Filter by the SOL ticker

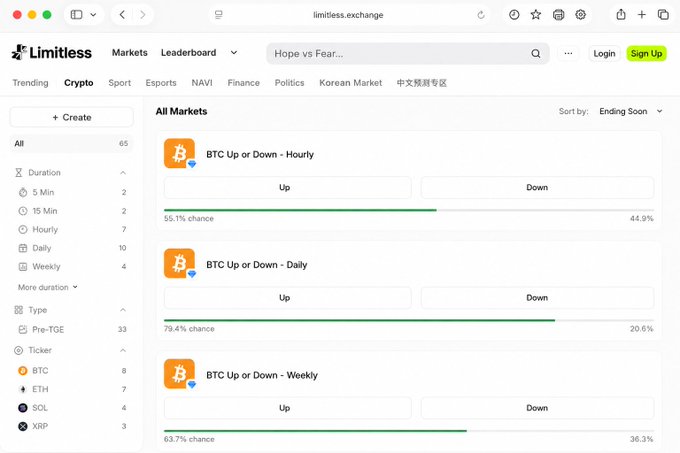(x=72, y=408)
